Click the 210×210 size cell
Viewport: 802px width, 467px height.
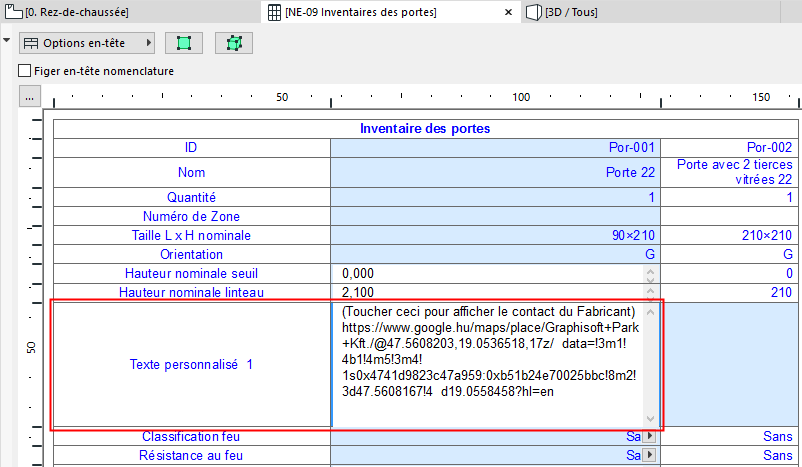[x=729, y=235]
